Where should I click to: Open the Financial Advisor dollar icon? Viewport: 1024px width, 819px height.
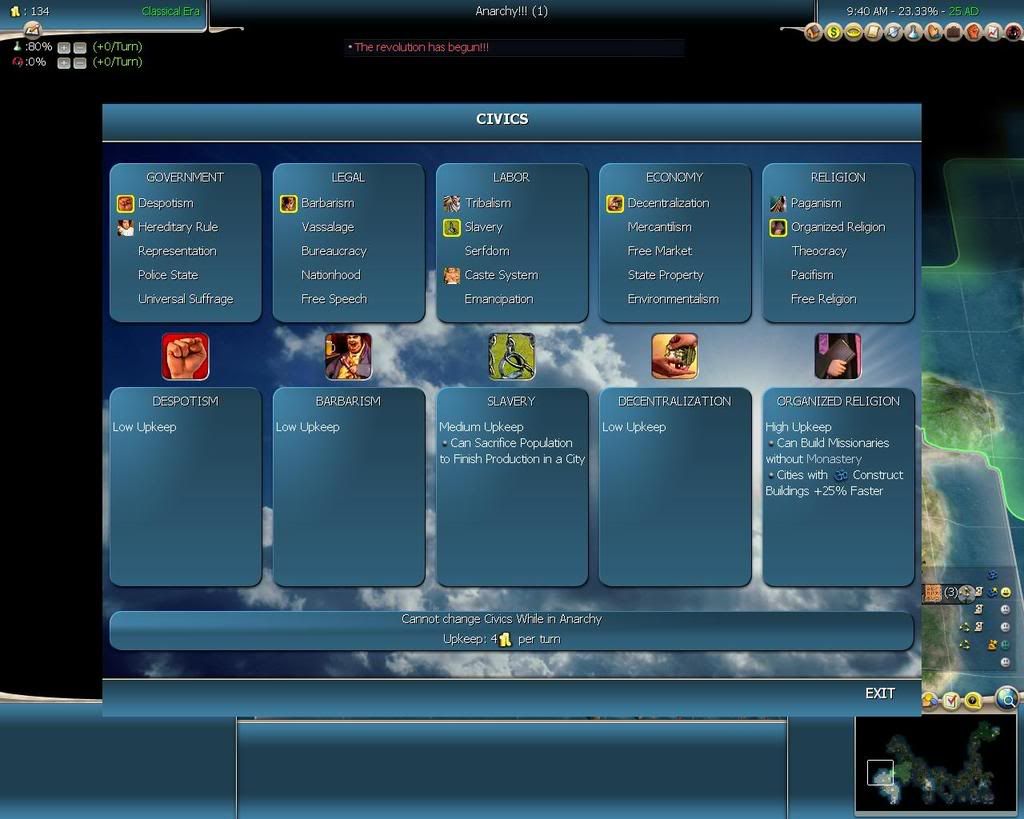coord(833,32)
